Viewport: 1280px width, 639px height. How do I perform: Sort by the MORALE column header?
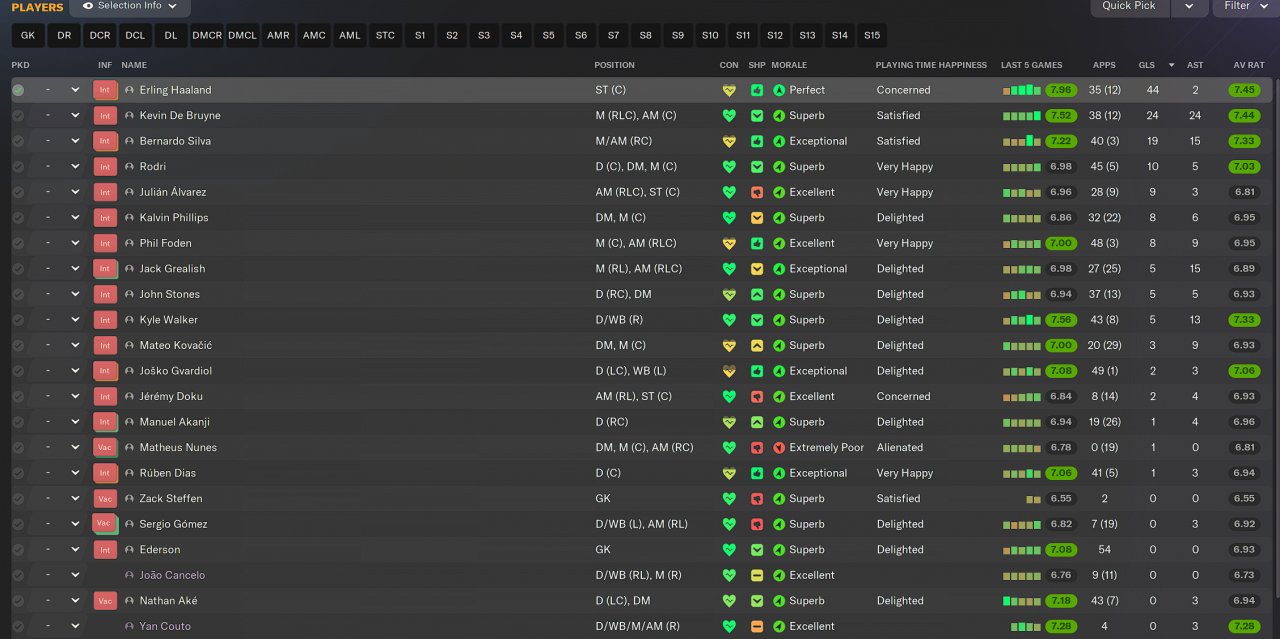(x=789, y=65)
